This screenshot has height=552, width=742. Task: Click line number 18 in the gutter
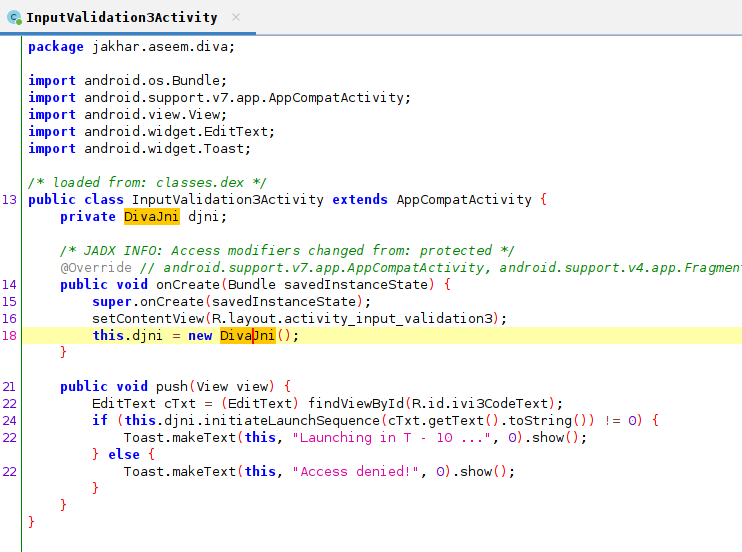click(x=9, y=336)
